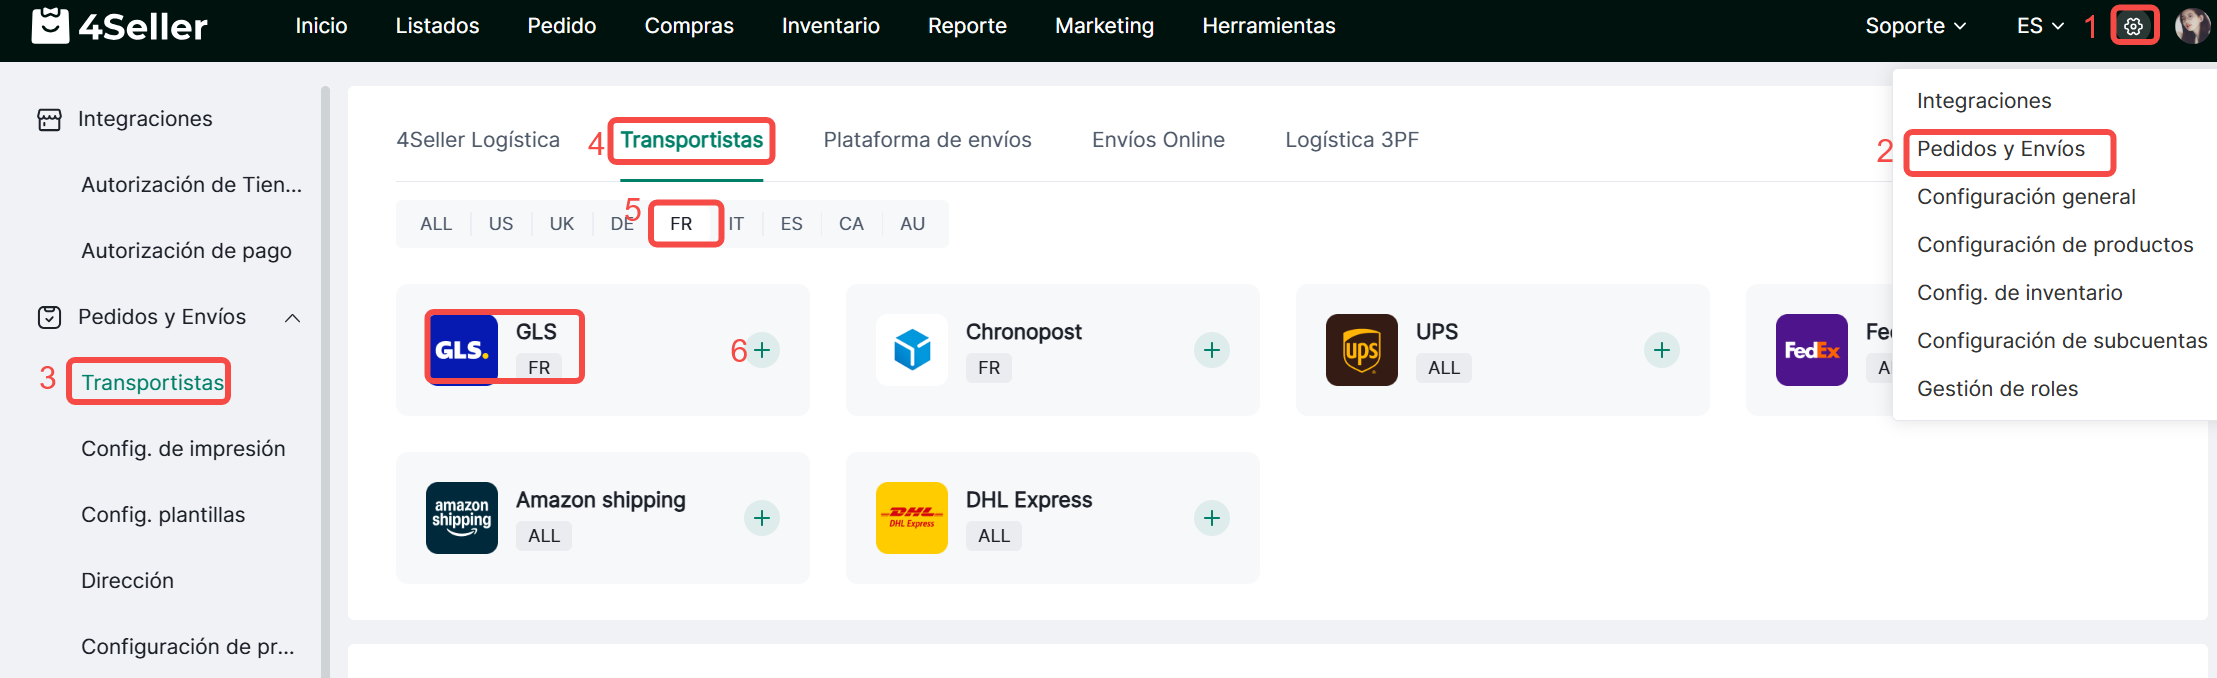The height and width of the screenshot is (678, 2217).
Task: Click the sidebar vertical scrollbar
Action: [325, 380]
